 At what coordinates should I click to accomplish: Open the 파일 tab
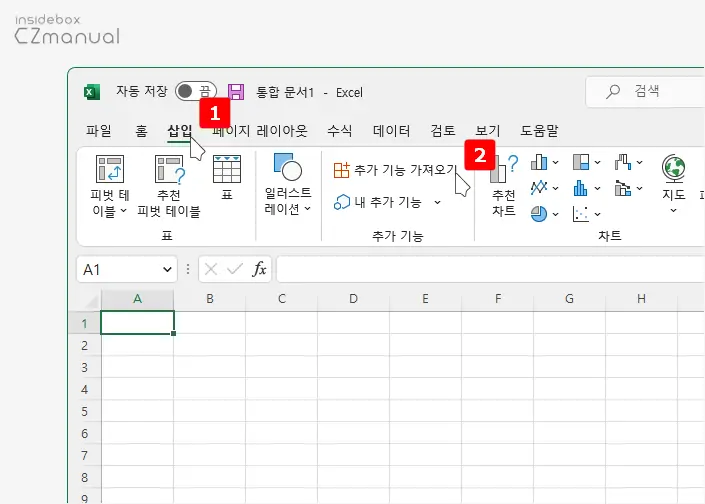point(99,131)
